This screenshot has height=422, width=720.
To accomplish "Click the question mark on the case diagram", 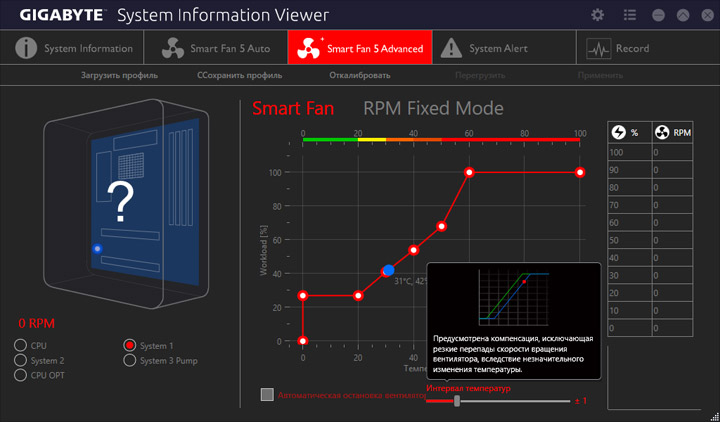I will click(x=120, y=201).
